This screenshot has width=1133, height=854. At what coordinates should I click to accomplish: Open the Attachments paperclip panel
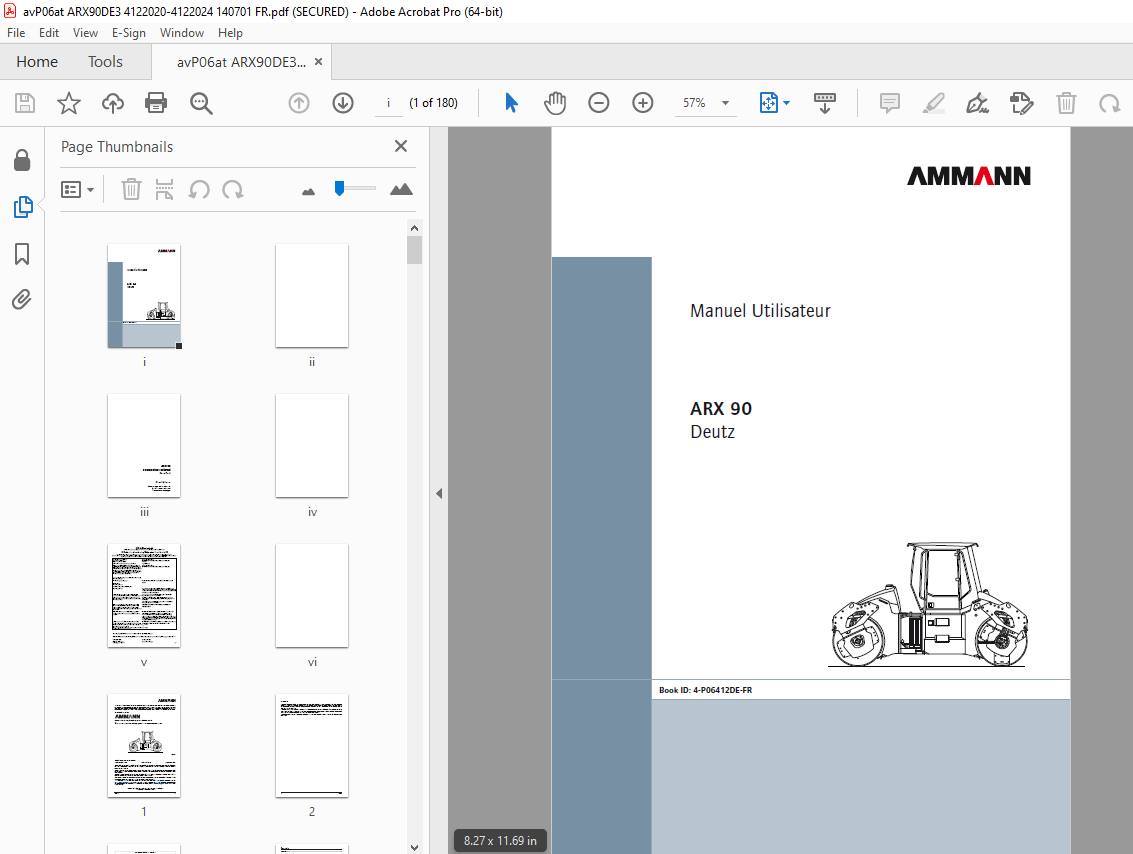point(22,299)
